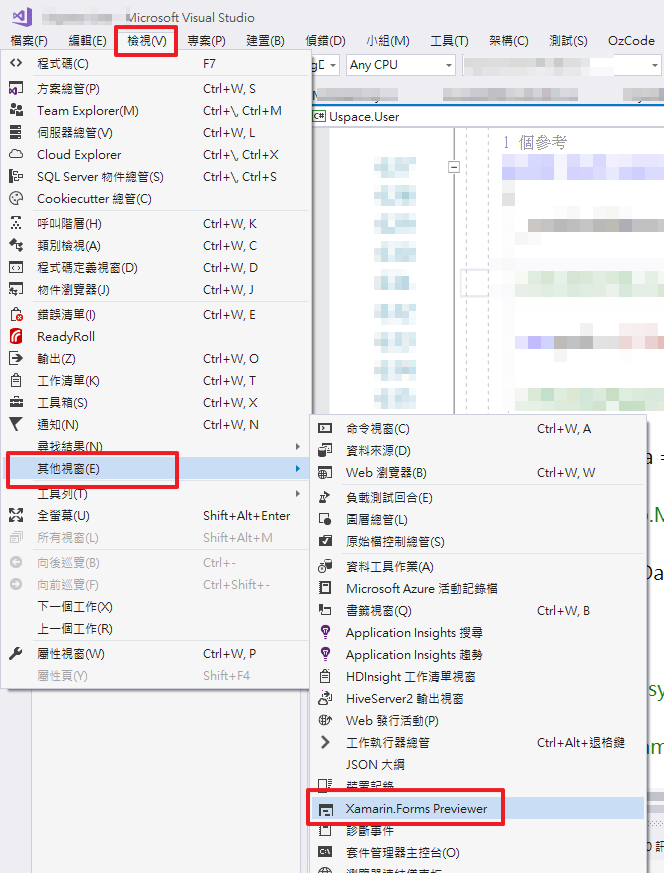Click the Cookiecutter 總管 icon
664x873 pixels.
pos(16,198)
